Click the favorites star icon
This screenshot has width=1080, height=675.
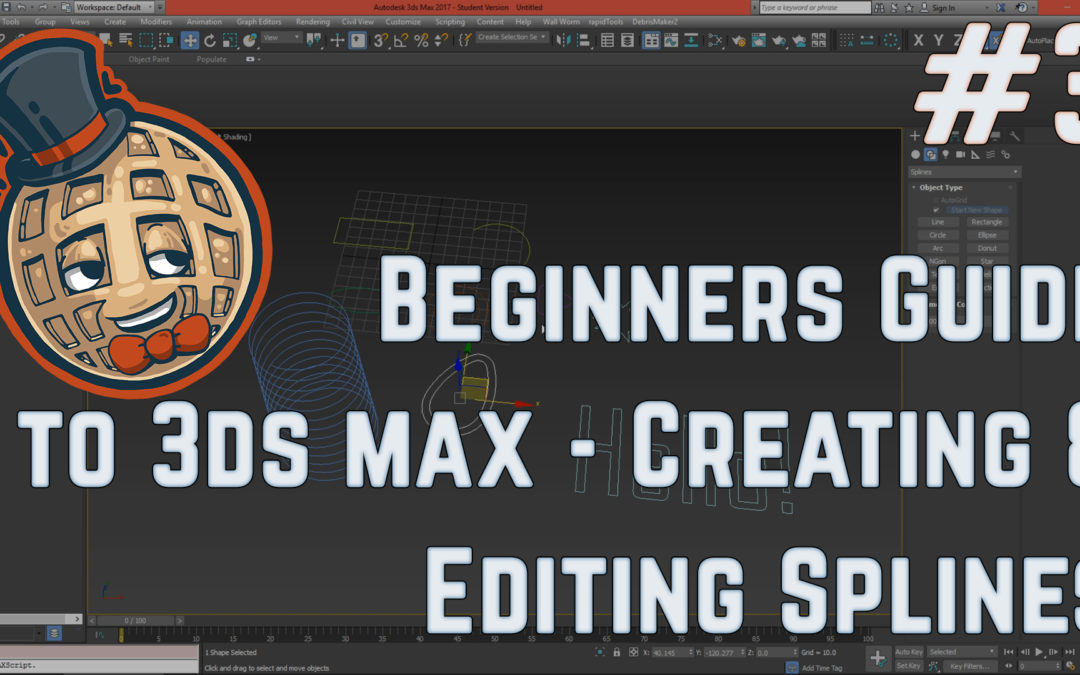(x=908, y=8)
